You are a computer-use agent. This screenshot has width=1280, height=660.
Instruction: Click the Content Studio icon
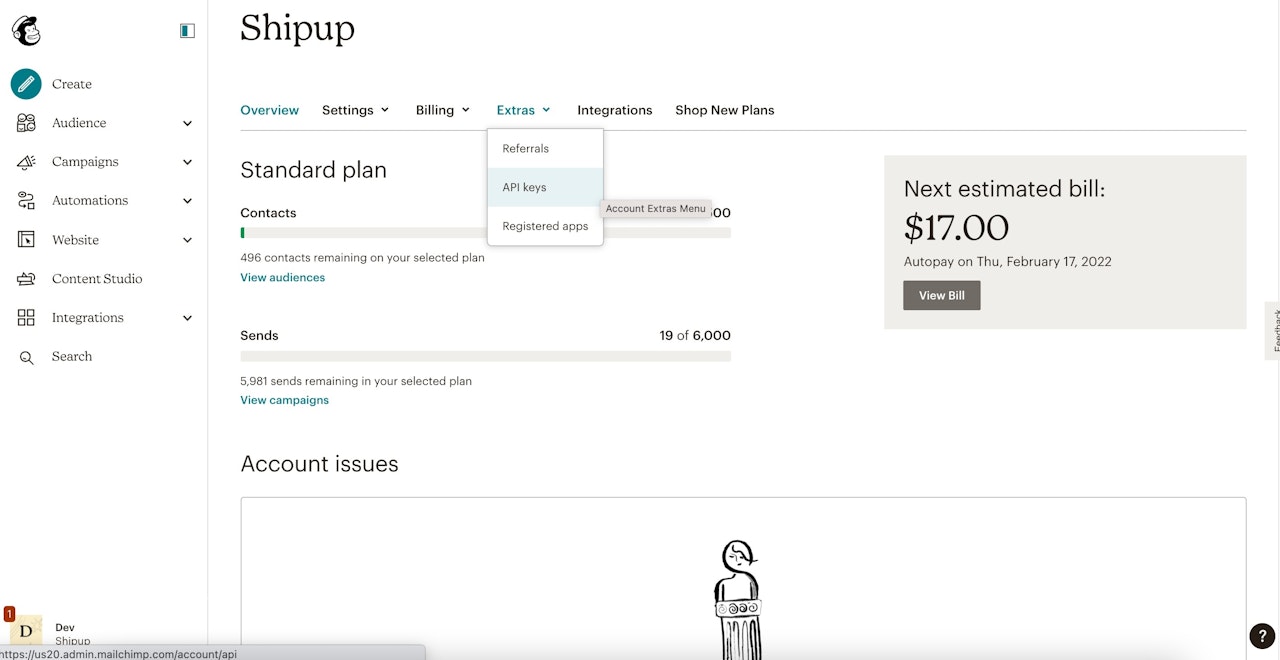pos(26,279)
